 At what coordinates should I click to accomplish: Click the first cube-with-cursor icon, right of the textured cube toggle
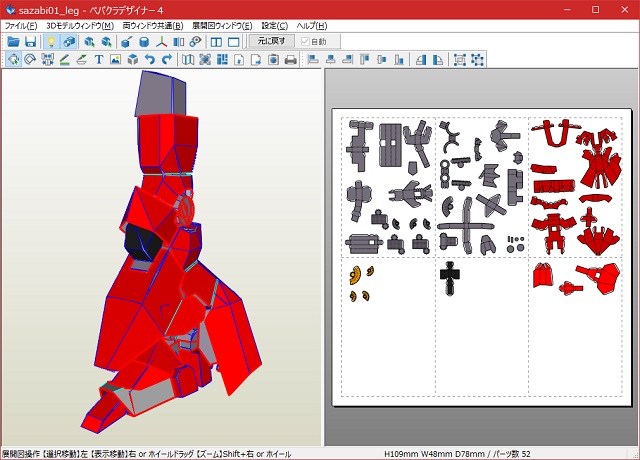pyautogui.click(x=89, y=42)
